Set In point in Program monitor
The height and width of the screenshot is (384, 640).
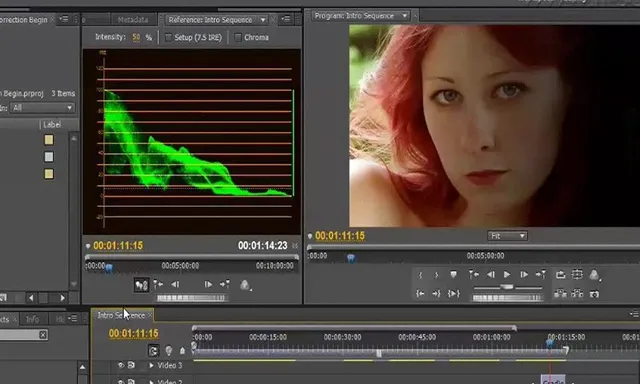point(420,275)
